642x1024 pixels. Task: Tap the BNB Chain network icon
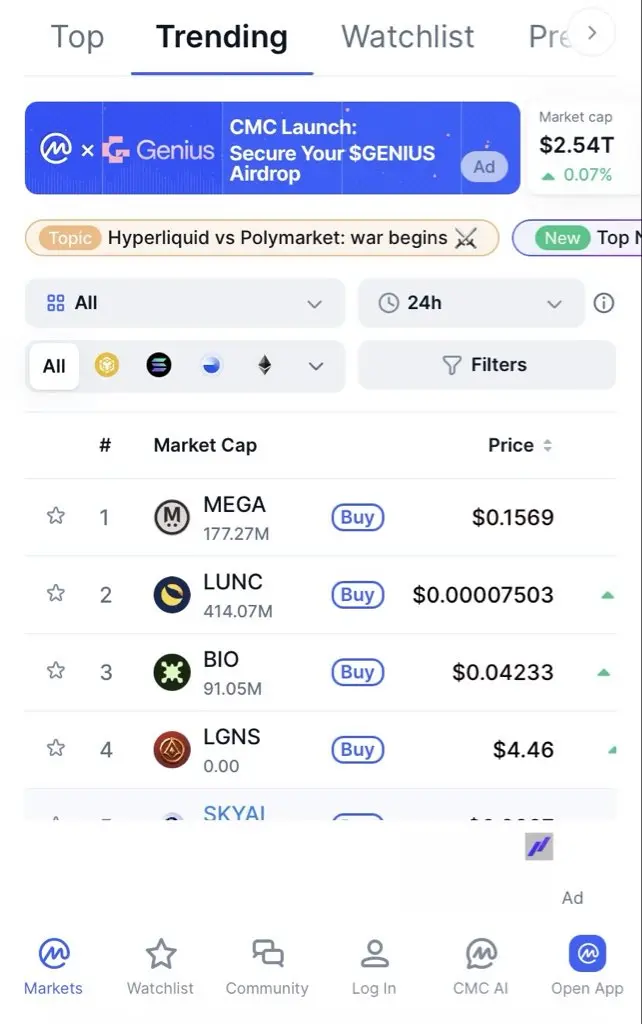[x=106, y=366]
